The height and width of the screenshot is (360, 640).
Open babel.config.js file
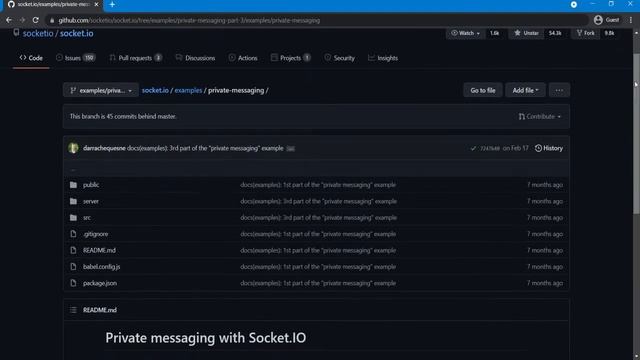pos(102,267)
